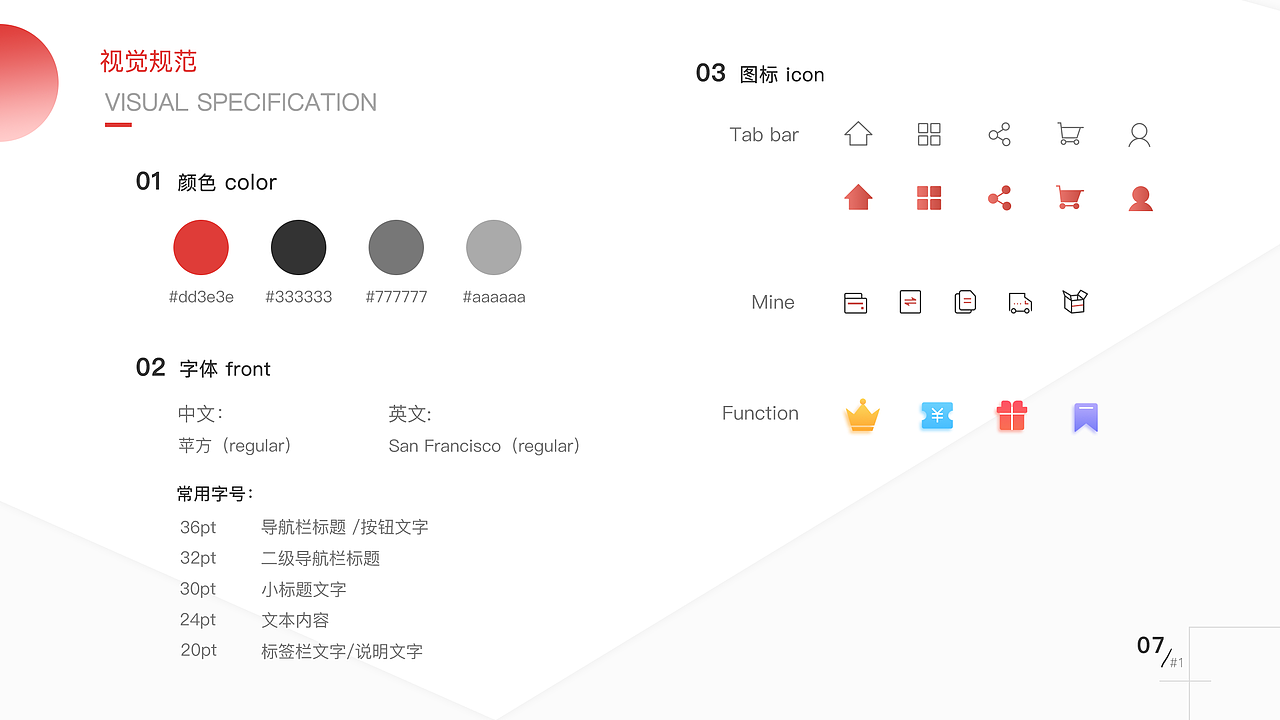Click the 30pt size value
The image size is (1280, 720).
(198, 589)
